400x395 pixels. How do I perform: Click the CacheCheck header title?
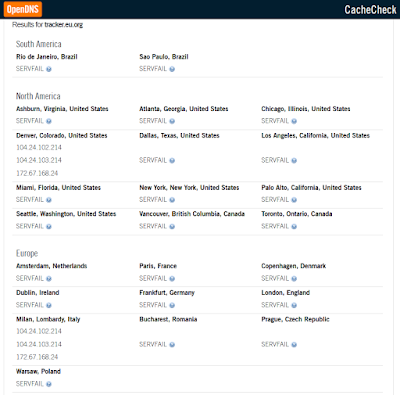point(370,10)
